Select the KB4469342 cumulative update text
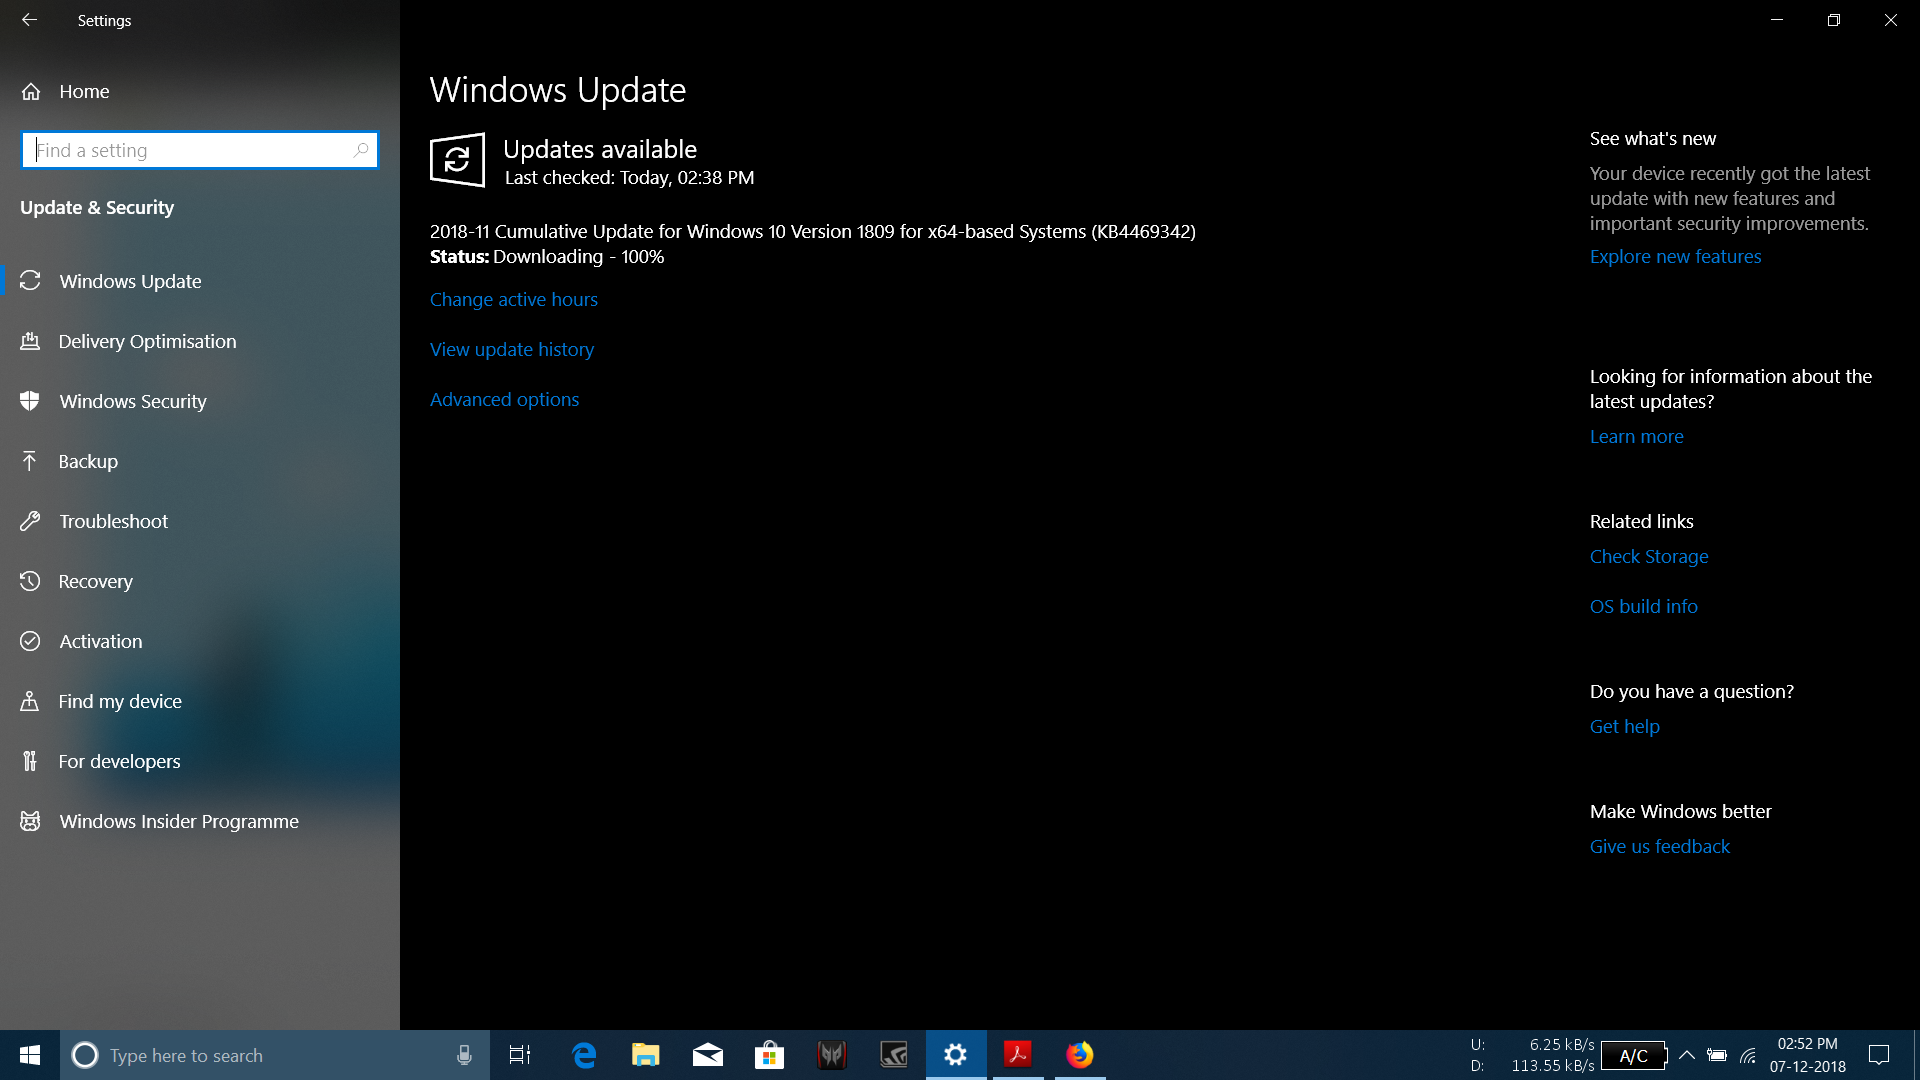 click(x=812, y=231)
